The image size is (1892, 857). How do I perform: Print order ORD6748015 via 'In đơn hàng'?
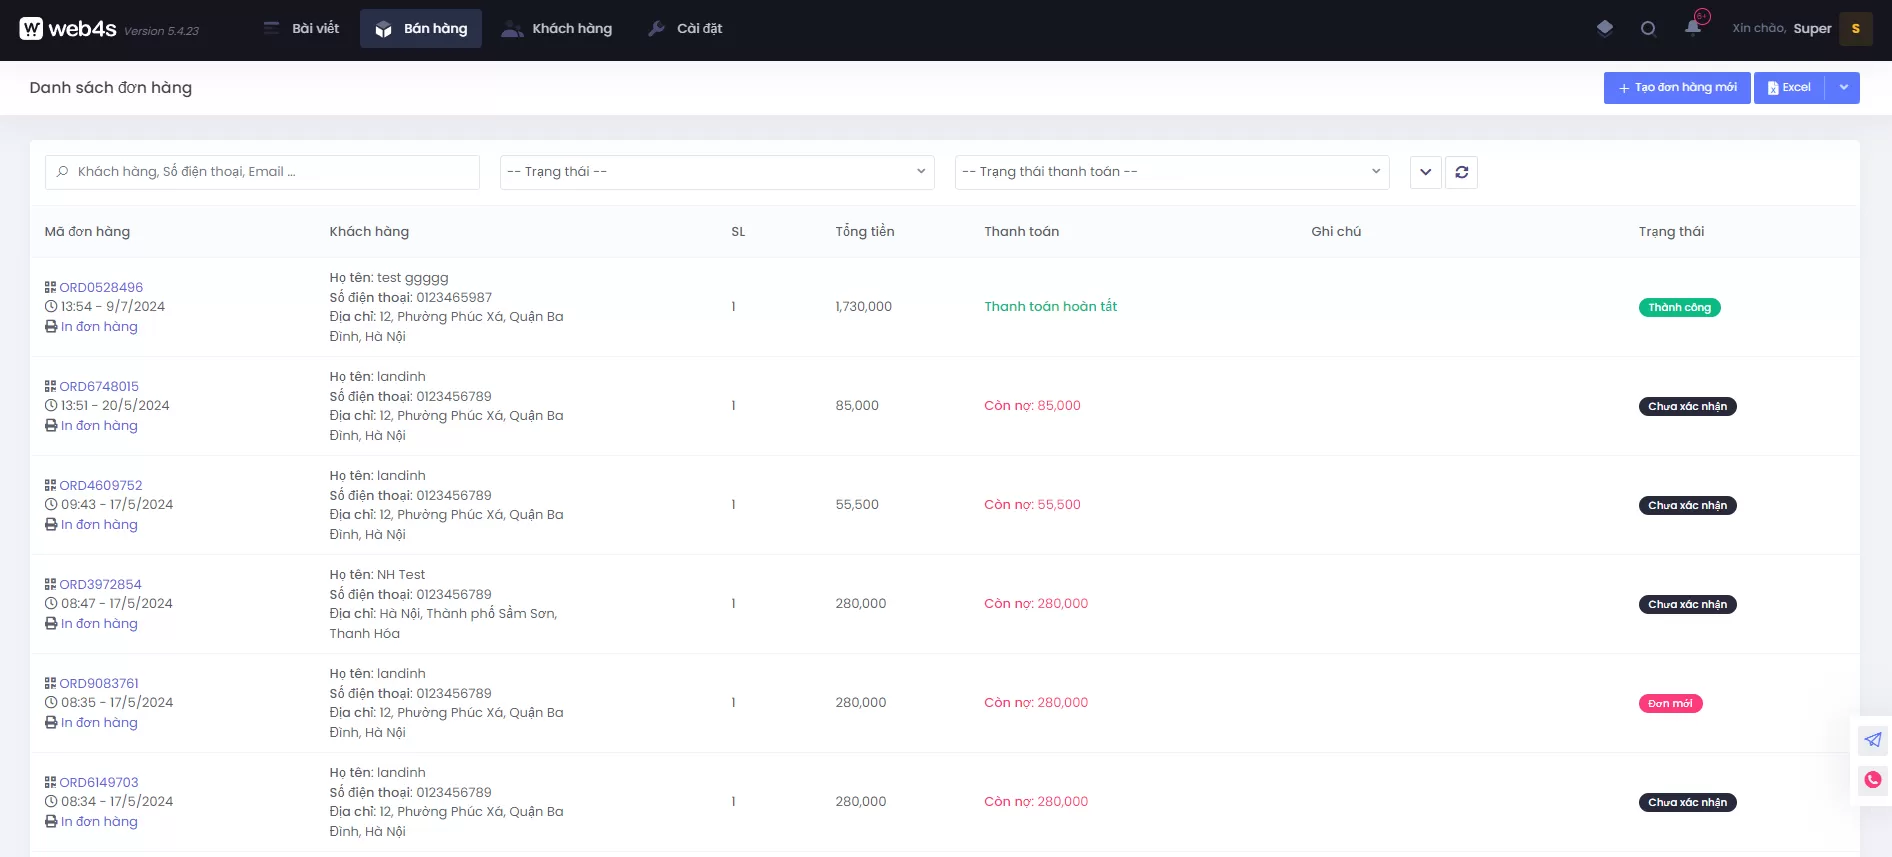pos(99,426)
